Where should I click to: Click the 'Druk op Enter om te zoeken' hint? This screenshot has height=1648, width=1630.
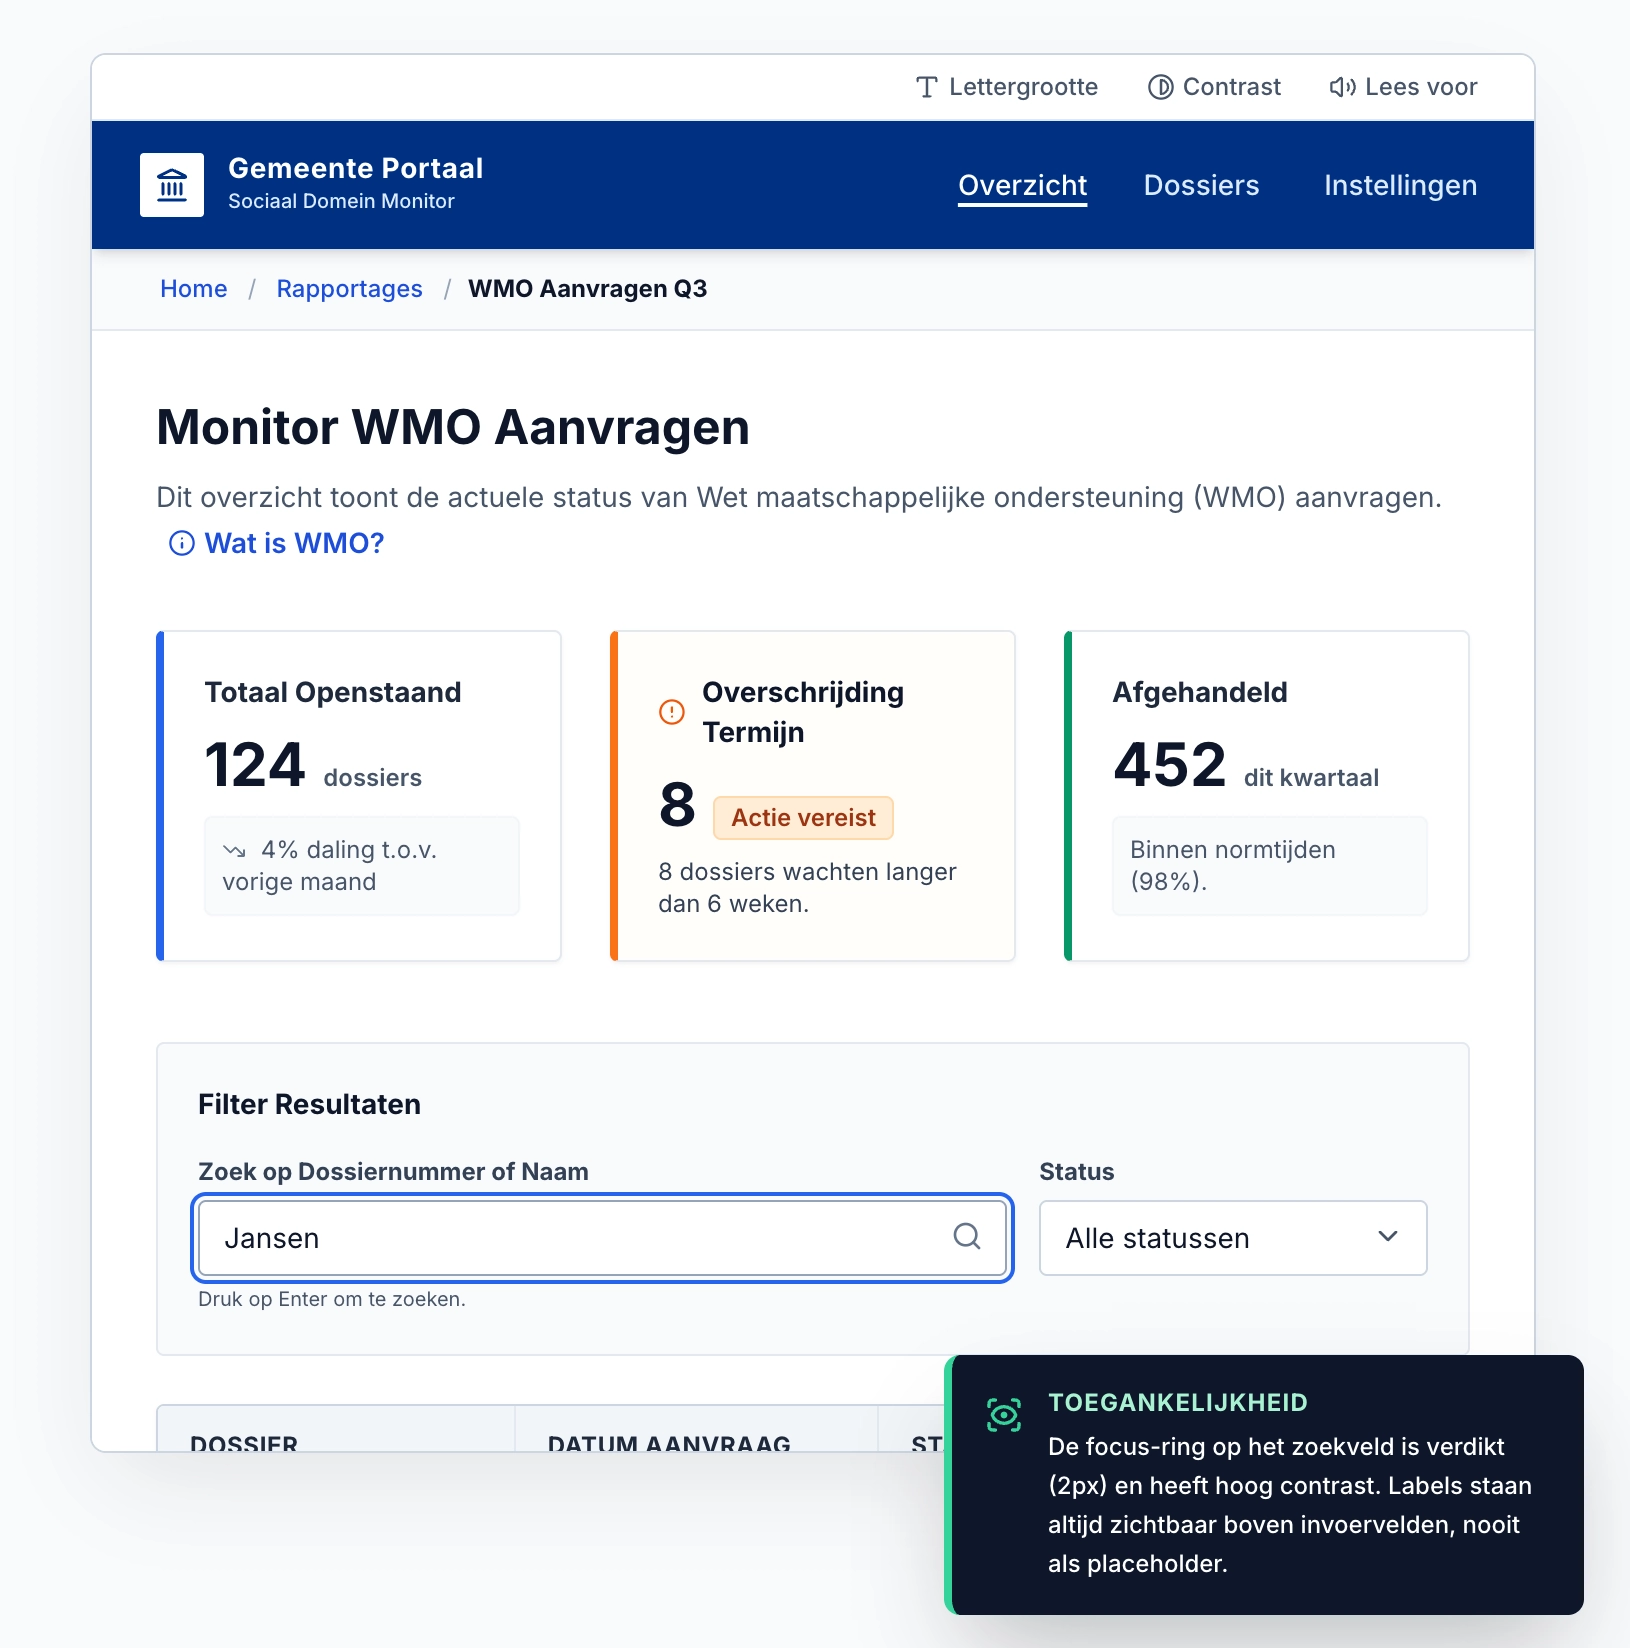pyautogui.click(x=332, y=1299)
